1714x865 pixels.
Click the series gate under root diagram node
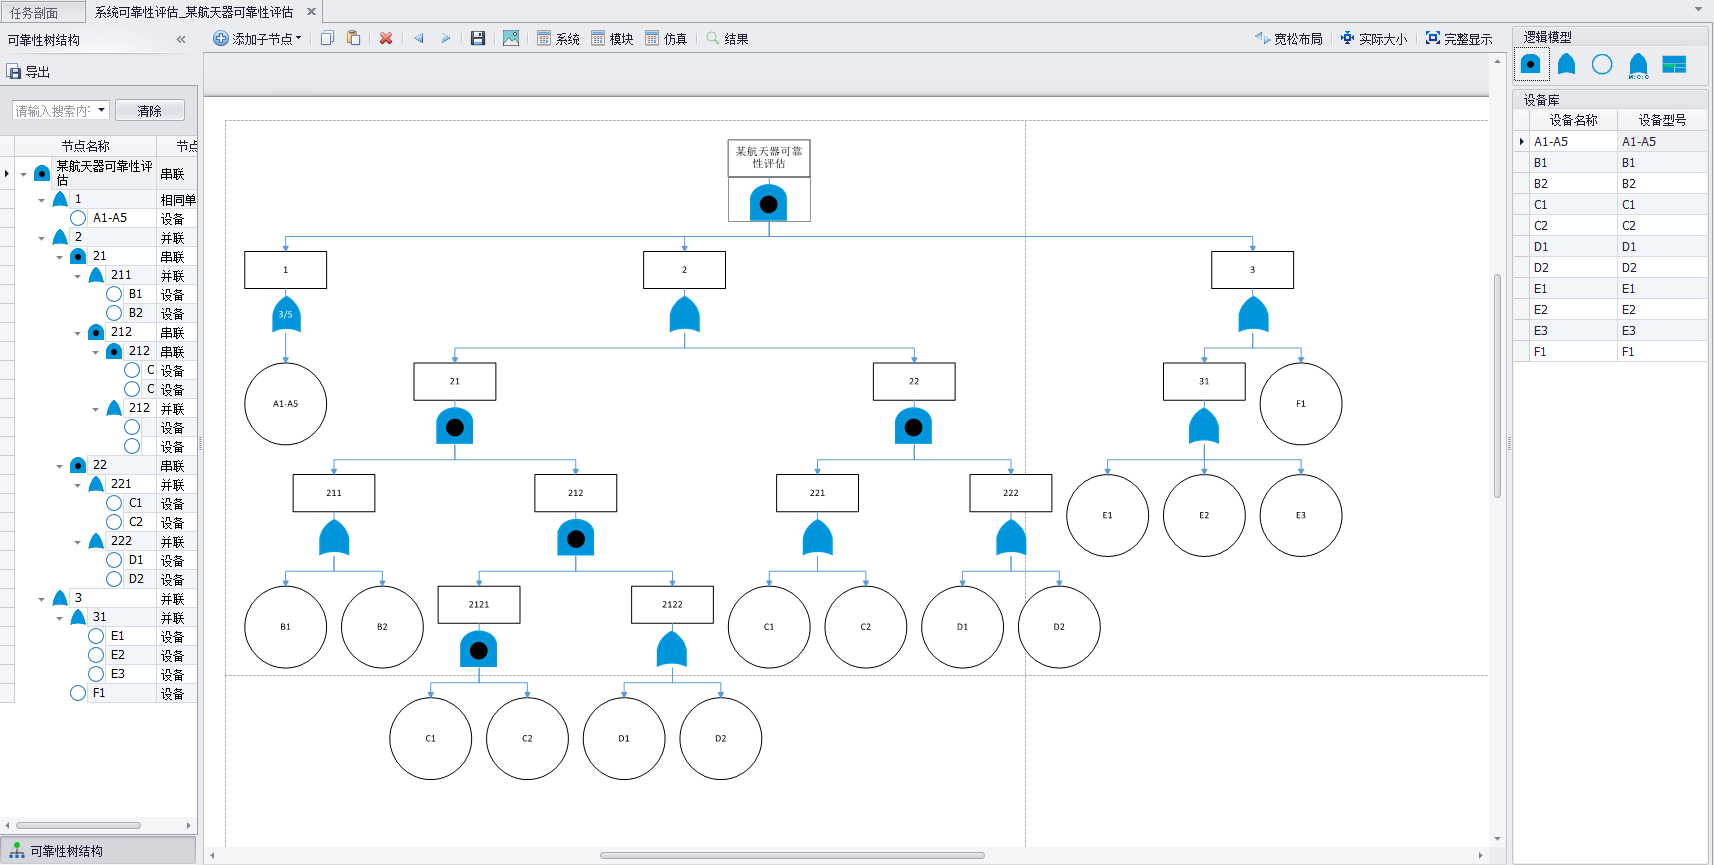coord(768,202)
